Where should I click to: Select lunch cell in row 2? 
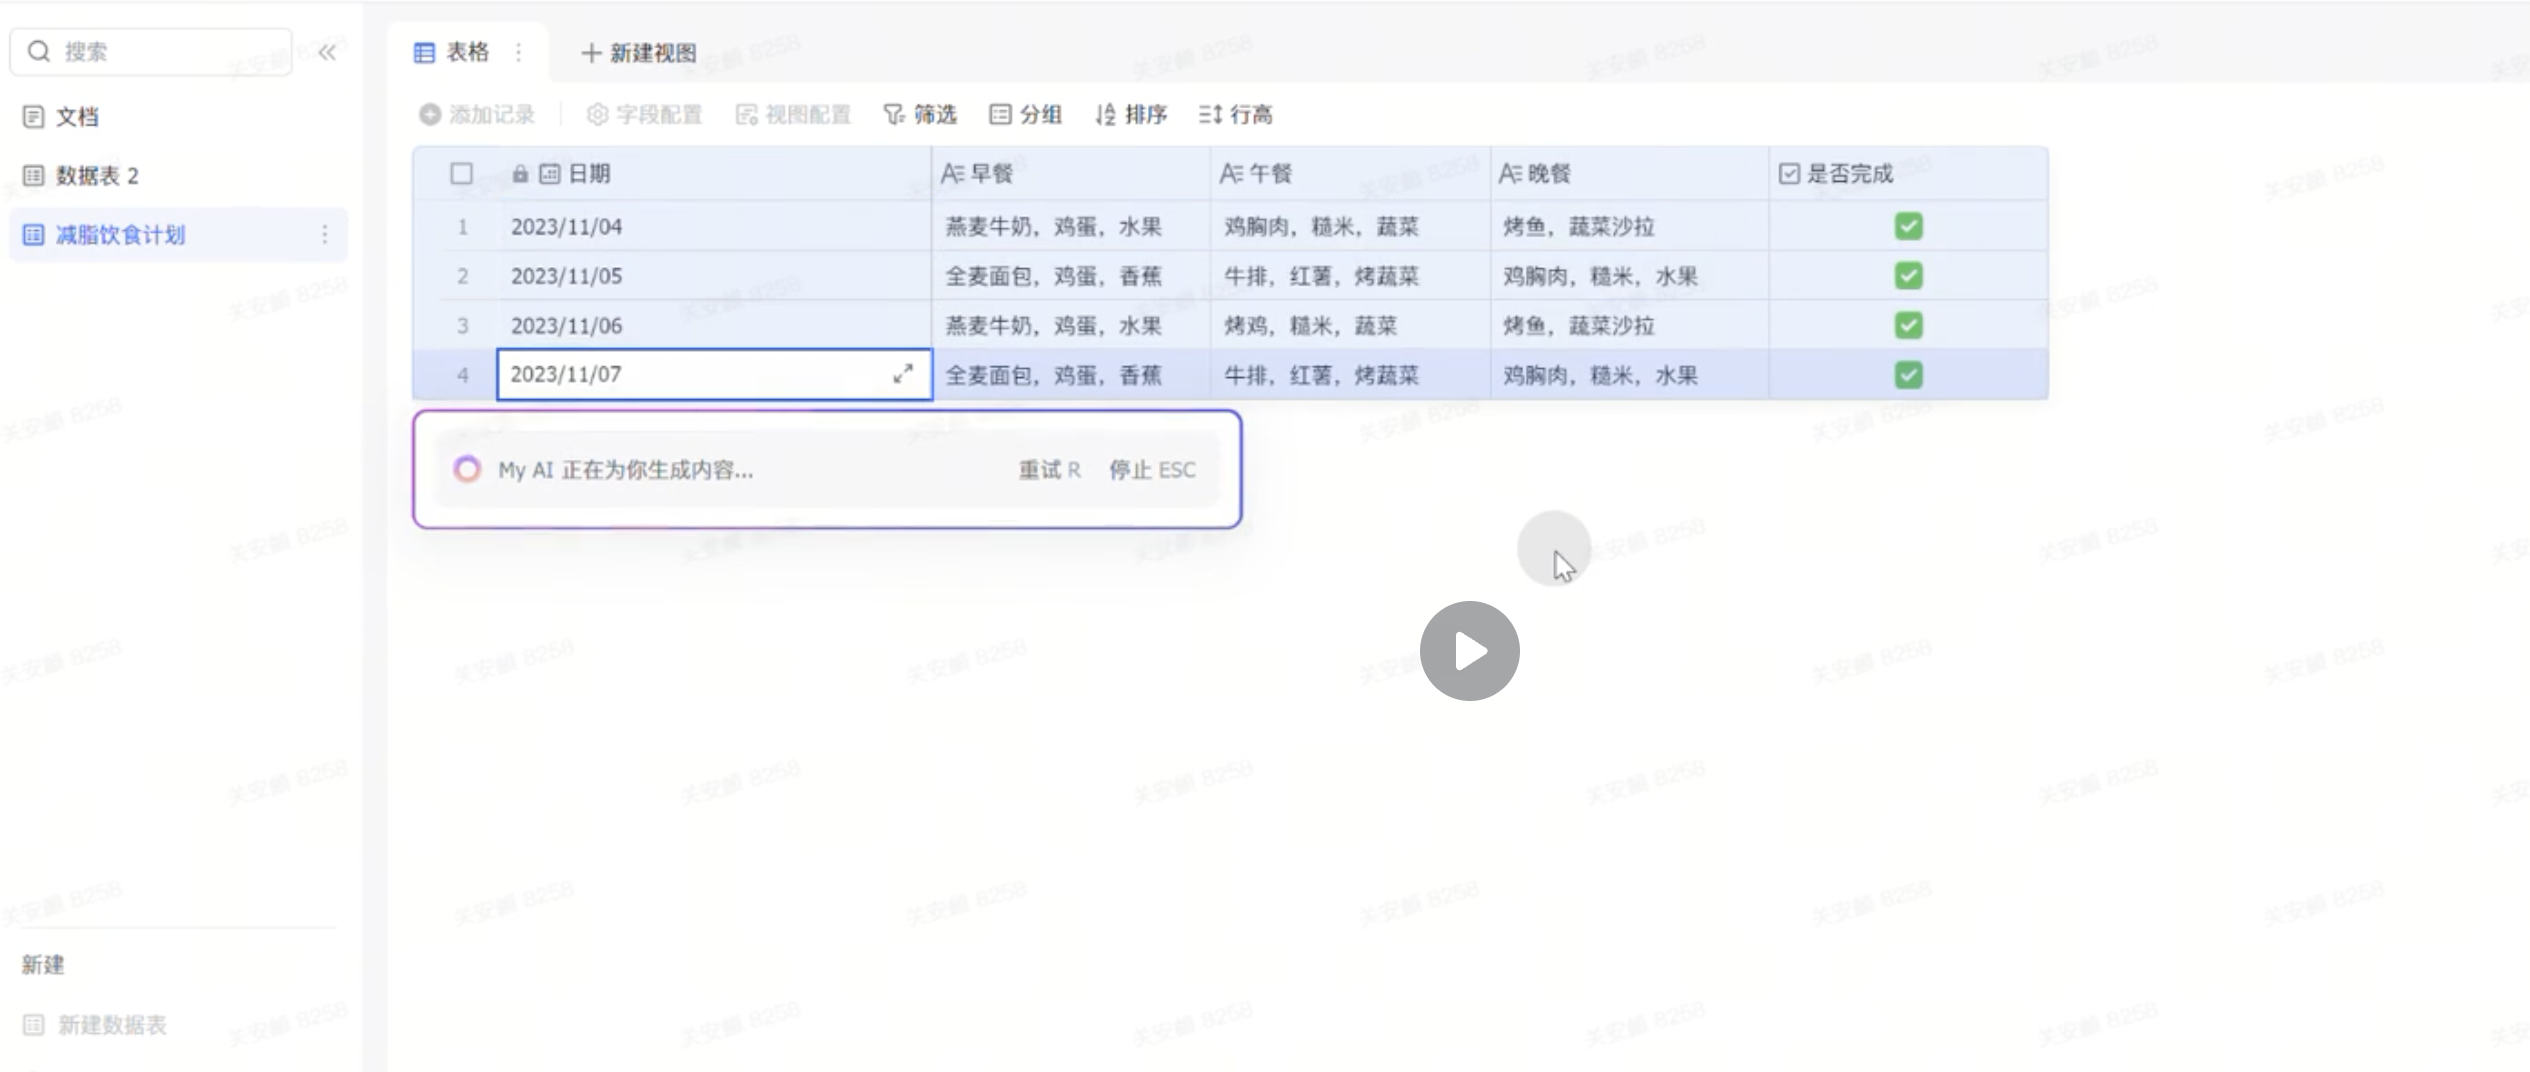coord(1350,275)
